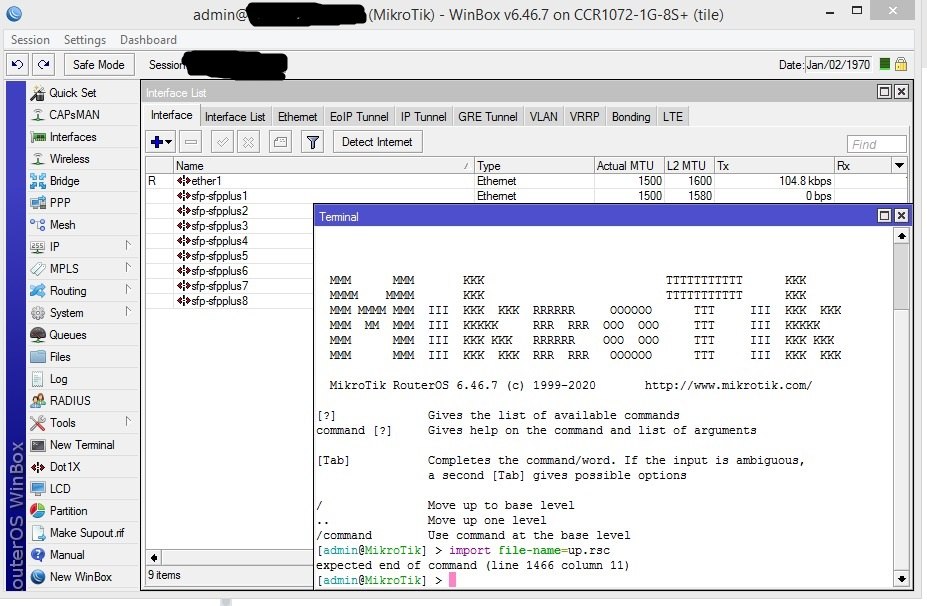Switch to GRE Tunnel tab
The width and height of the screenshot is (927, 606).
(x=488, y=116)
